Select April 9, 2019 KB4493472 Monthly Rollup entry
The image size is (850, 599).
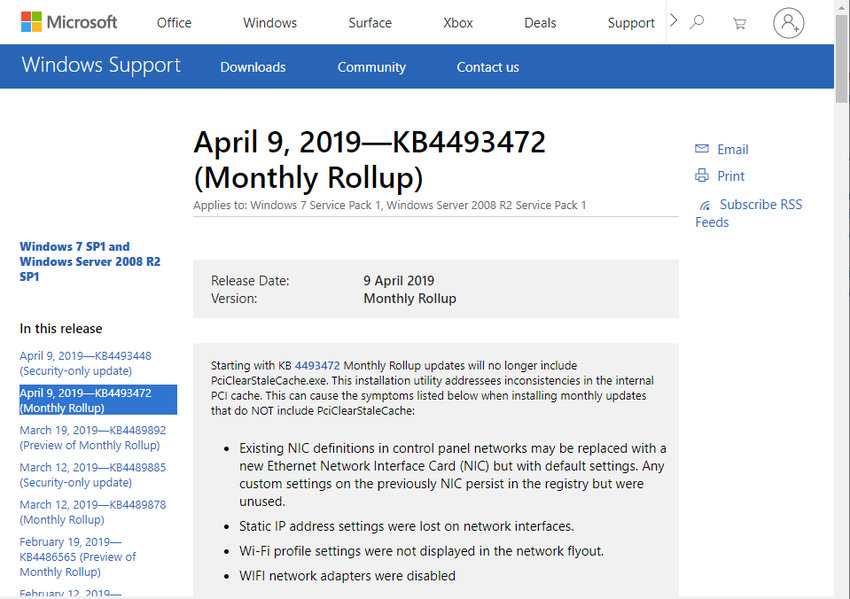tap(98, 400)
